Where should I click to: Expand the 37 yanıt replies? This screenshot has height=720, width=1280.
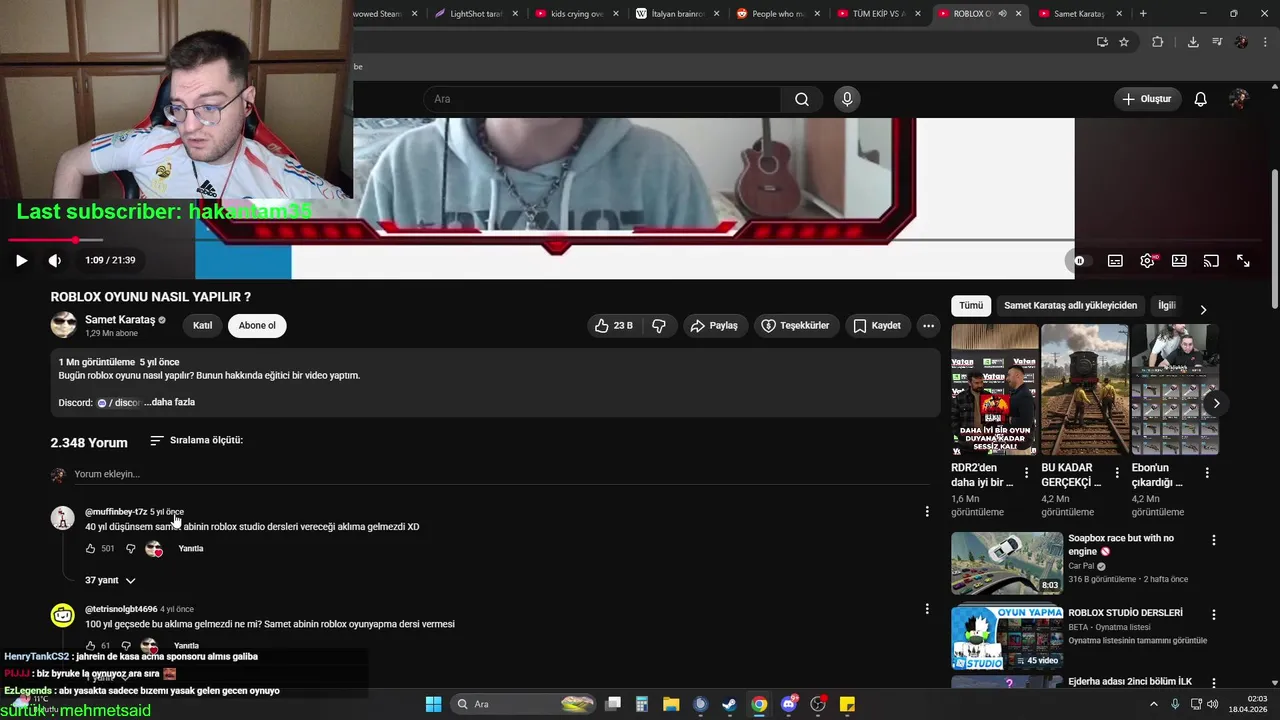pos(110,580)
